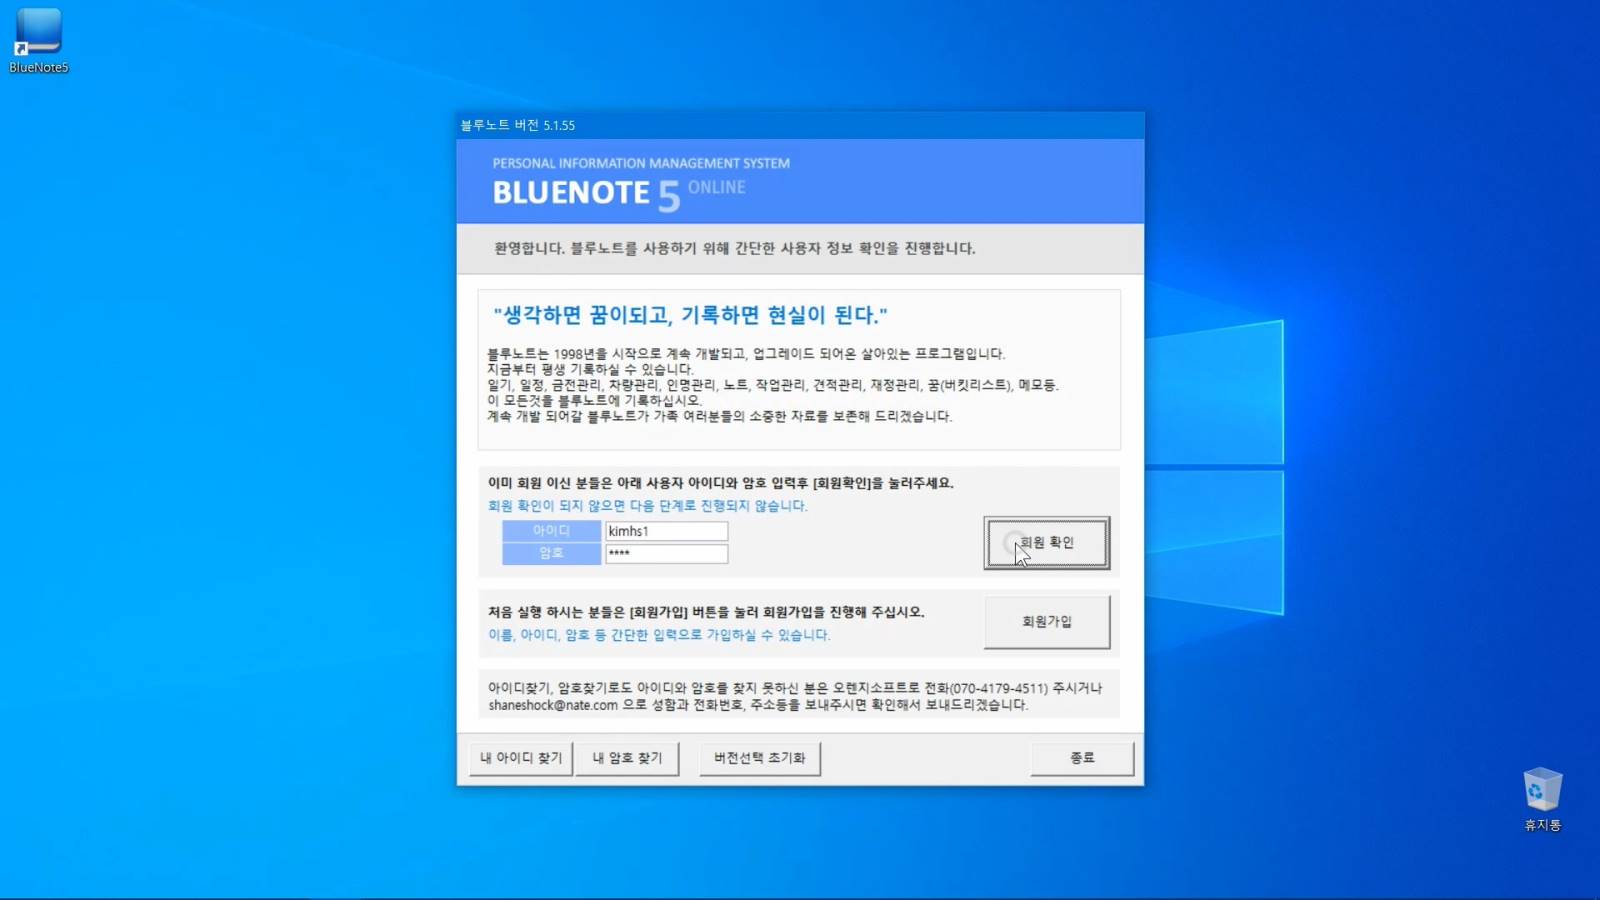
Task: Click the 회원 확인 button
Action: (x=1046, y=543)
